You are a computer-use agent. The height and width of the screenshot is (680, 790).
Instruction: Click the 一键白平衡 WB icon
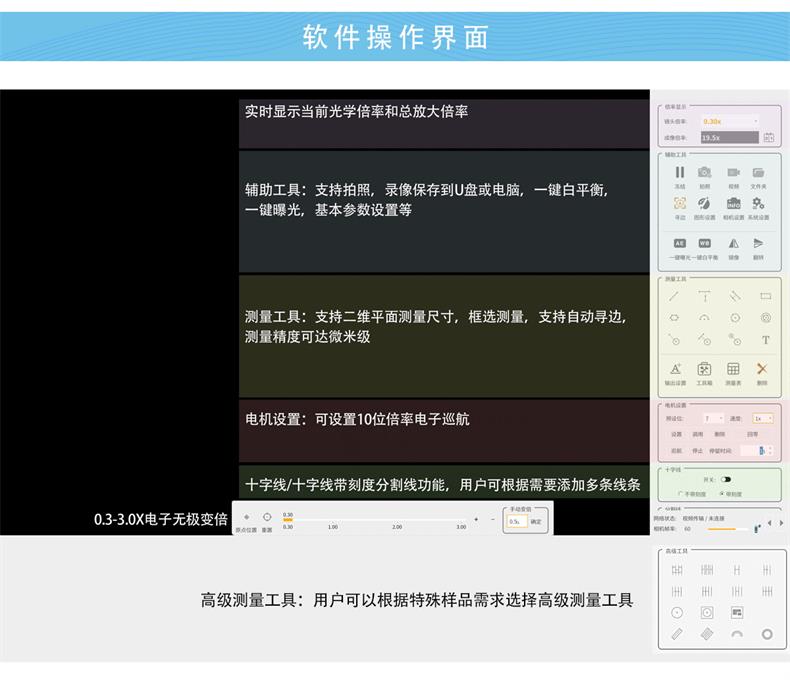(705, 243)
